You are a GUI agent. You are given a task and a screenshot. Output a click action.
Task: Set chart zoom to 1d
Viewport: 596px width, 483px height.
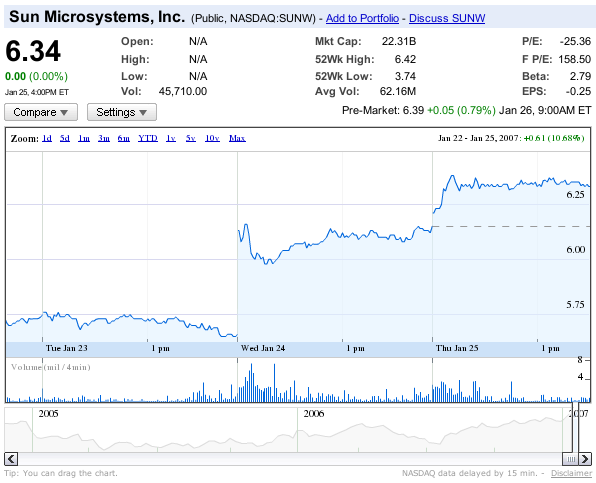click(47, 138)
